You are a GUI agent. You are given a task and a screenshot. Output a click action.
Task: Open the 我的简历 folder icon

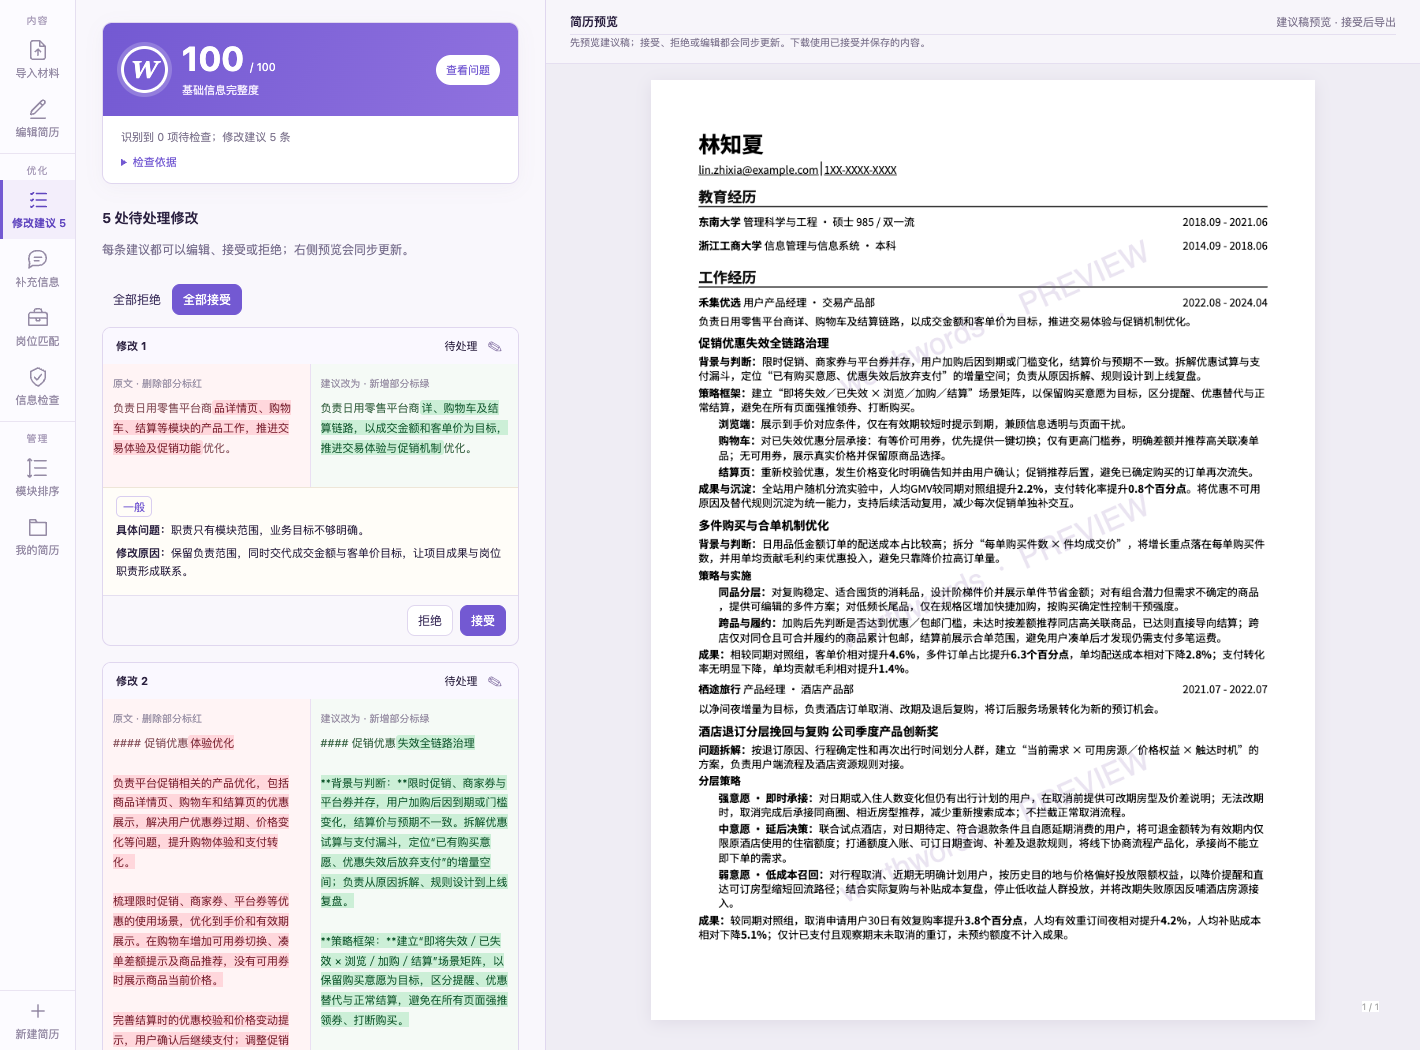coord(37,527)
